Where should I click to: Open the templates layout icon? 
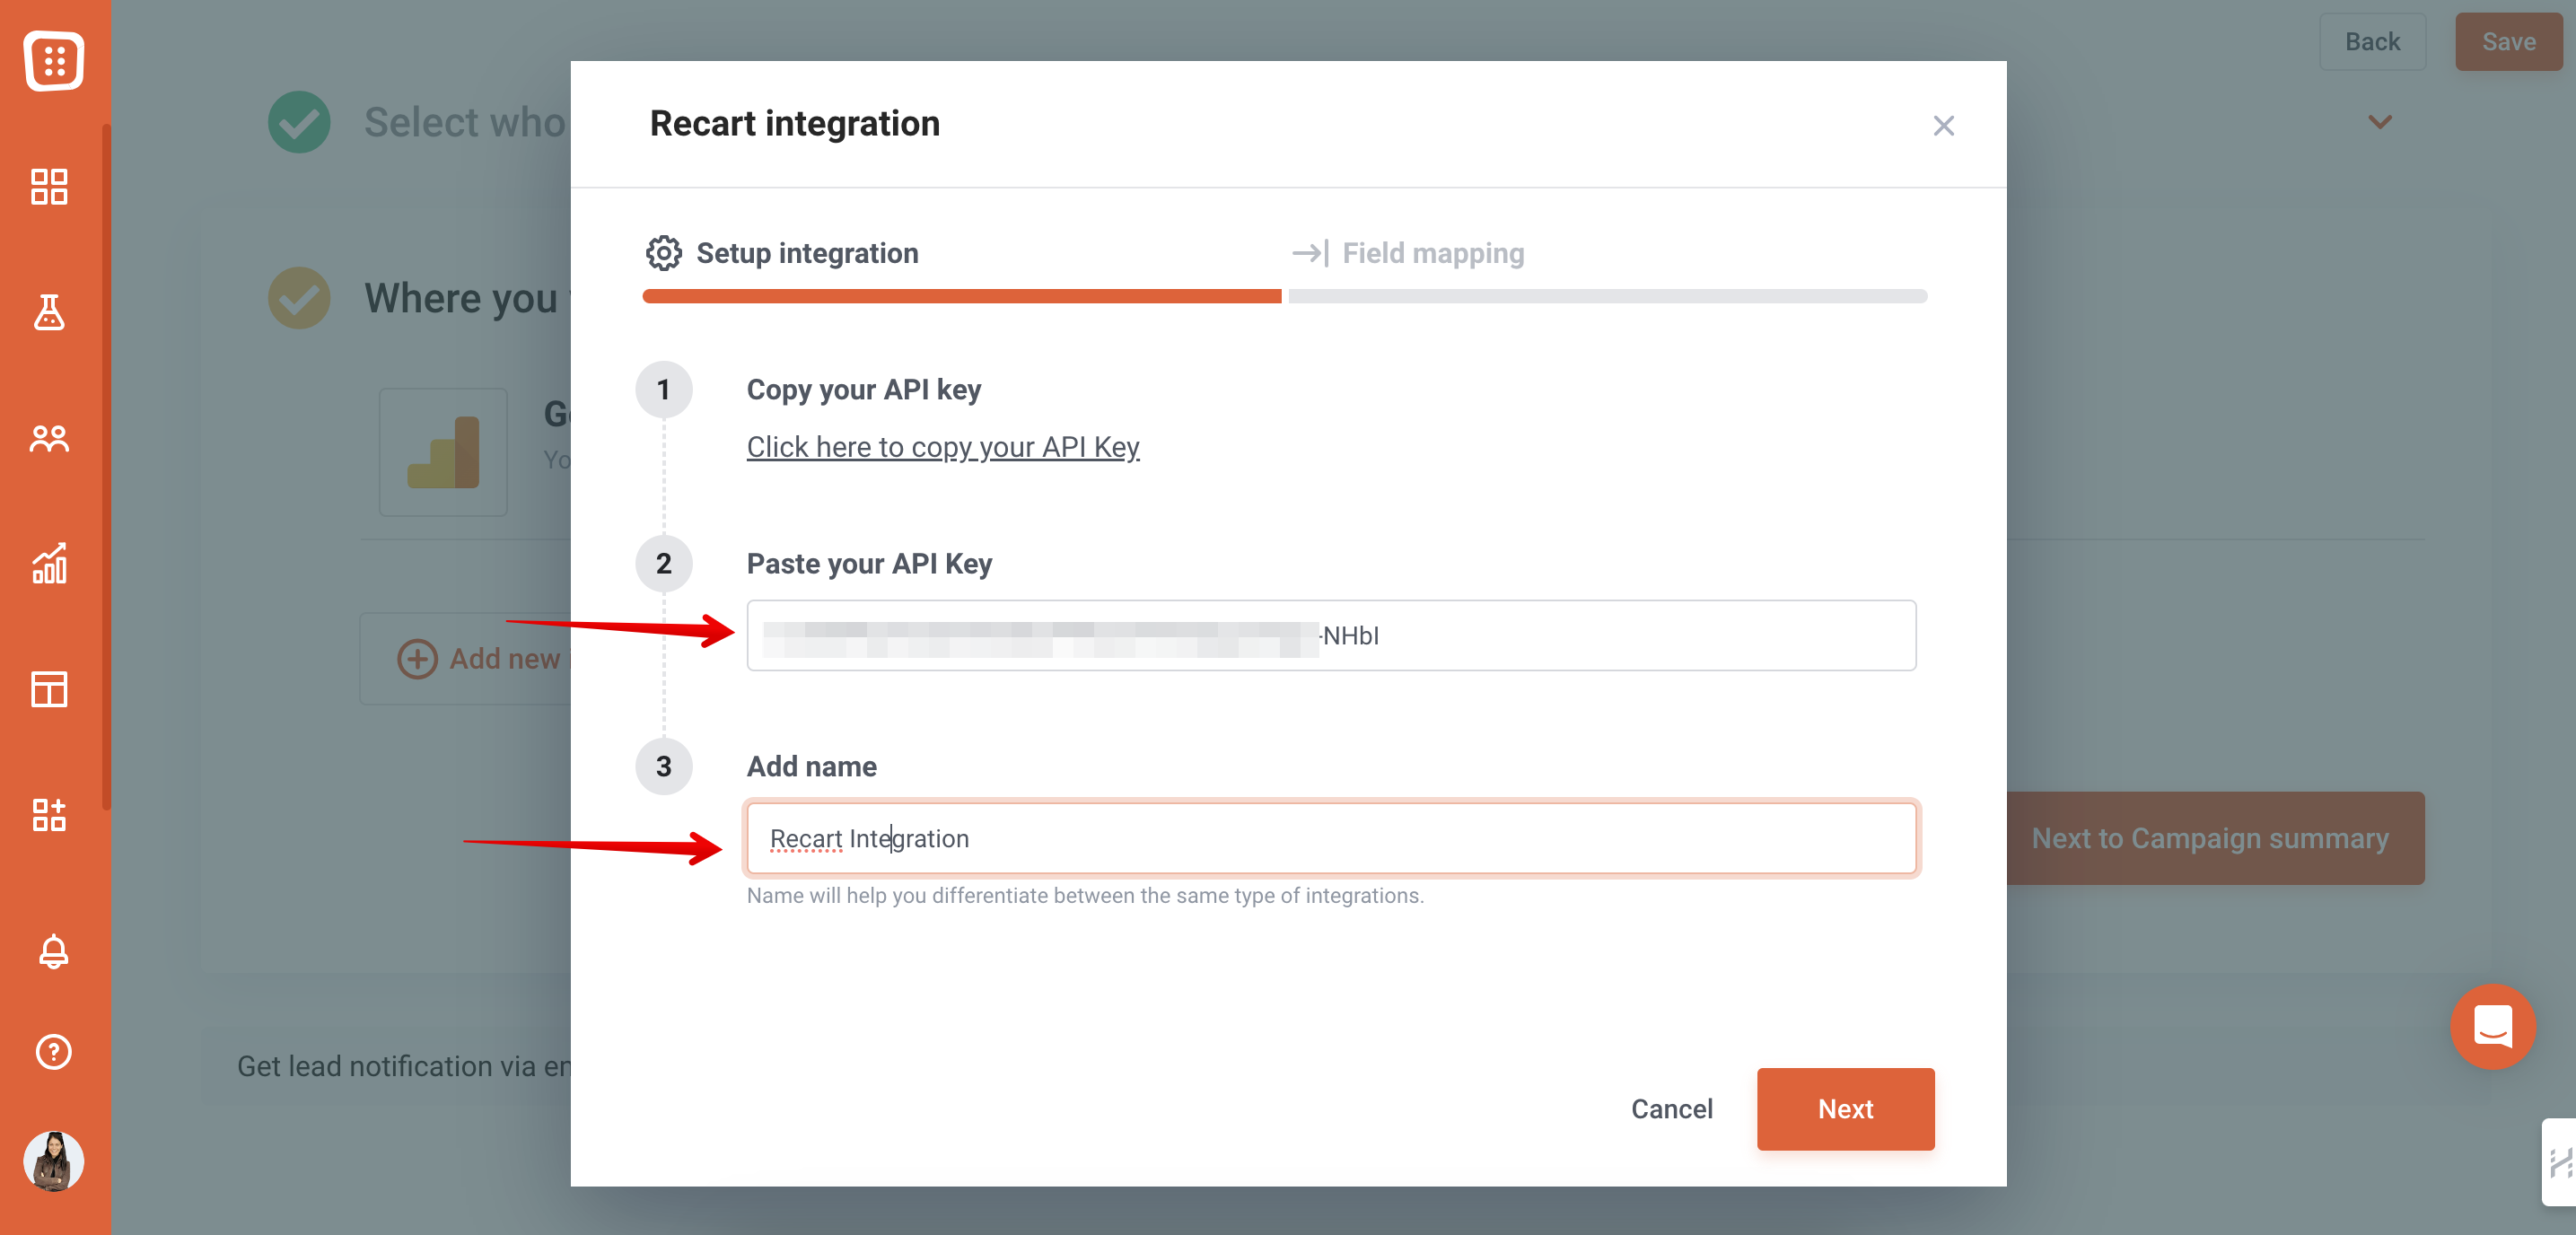49,689
